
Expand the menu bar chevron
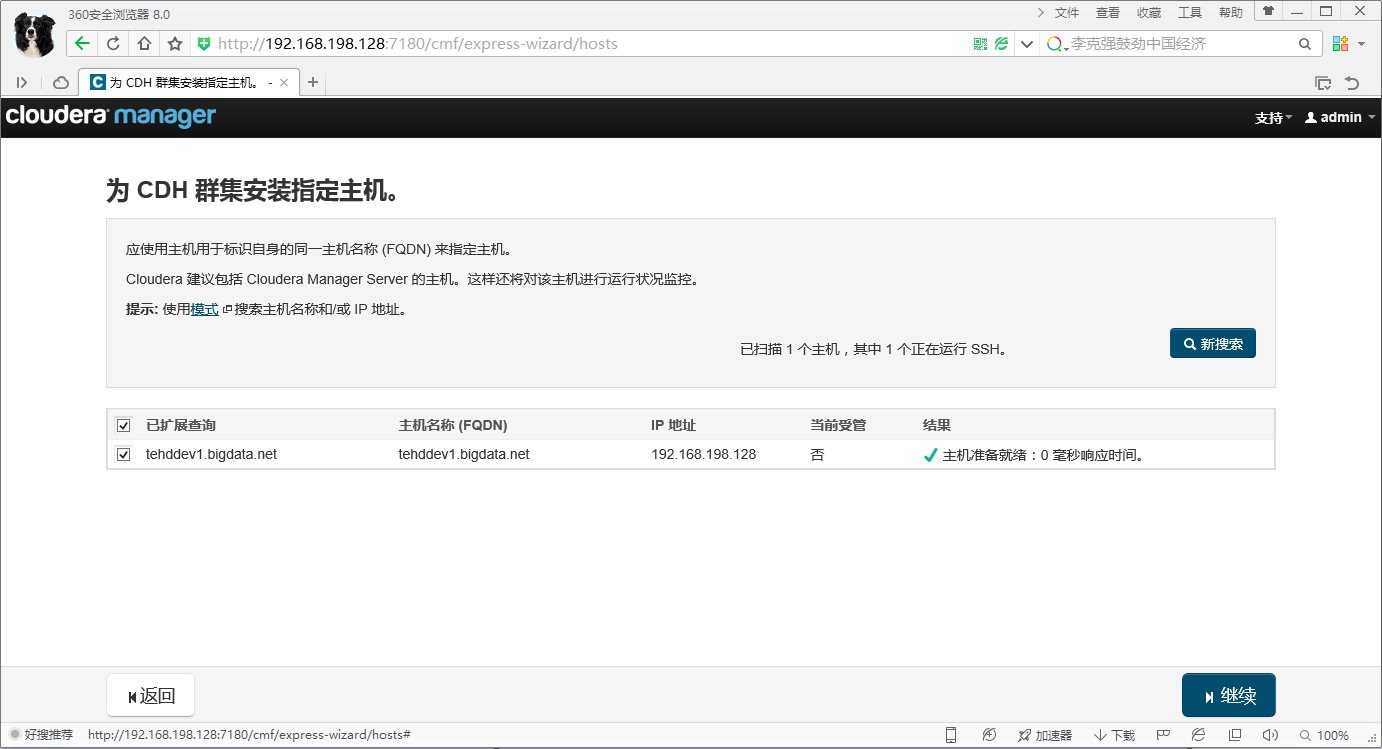1040,12
